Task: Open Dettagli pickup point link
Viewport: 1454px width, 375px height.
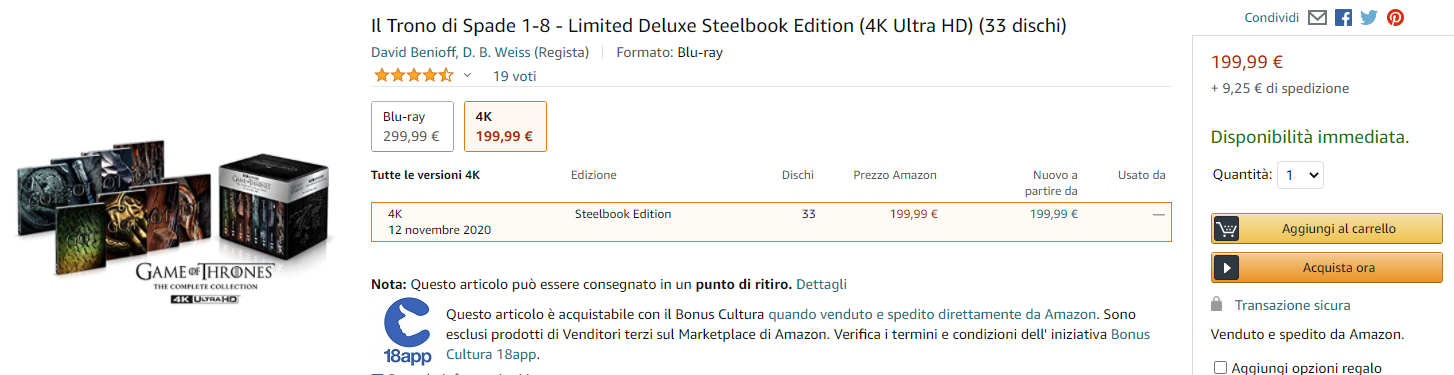Action: point(822,285)
